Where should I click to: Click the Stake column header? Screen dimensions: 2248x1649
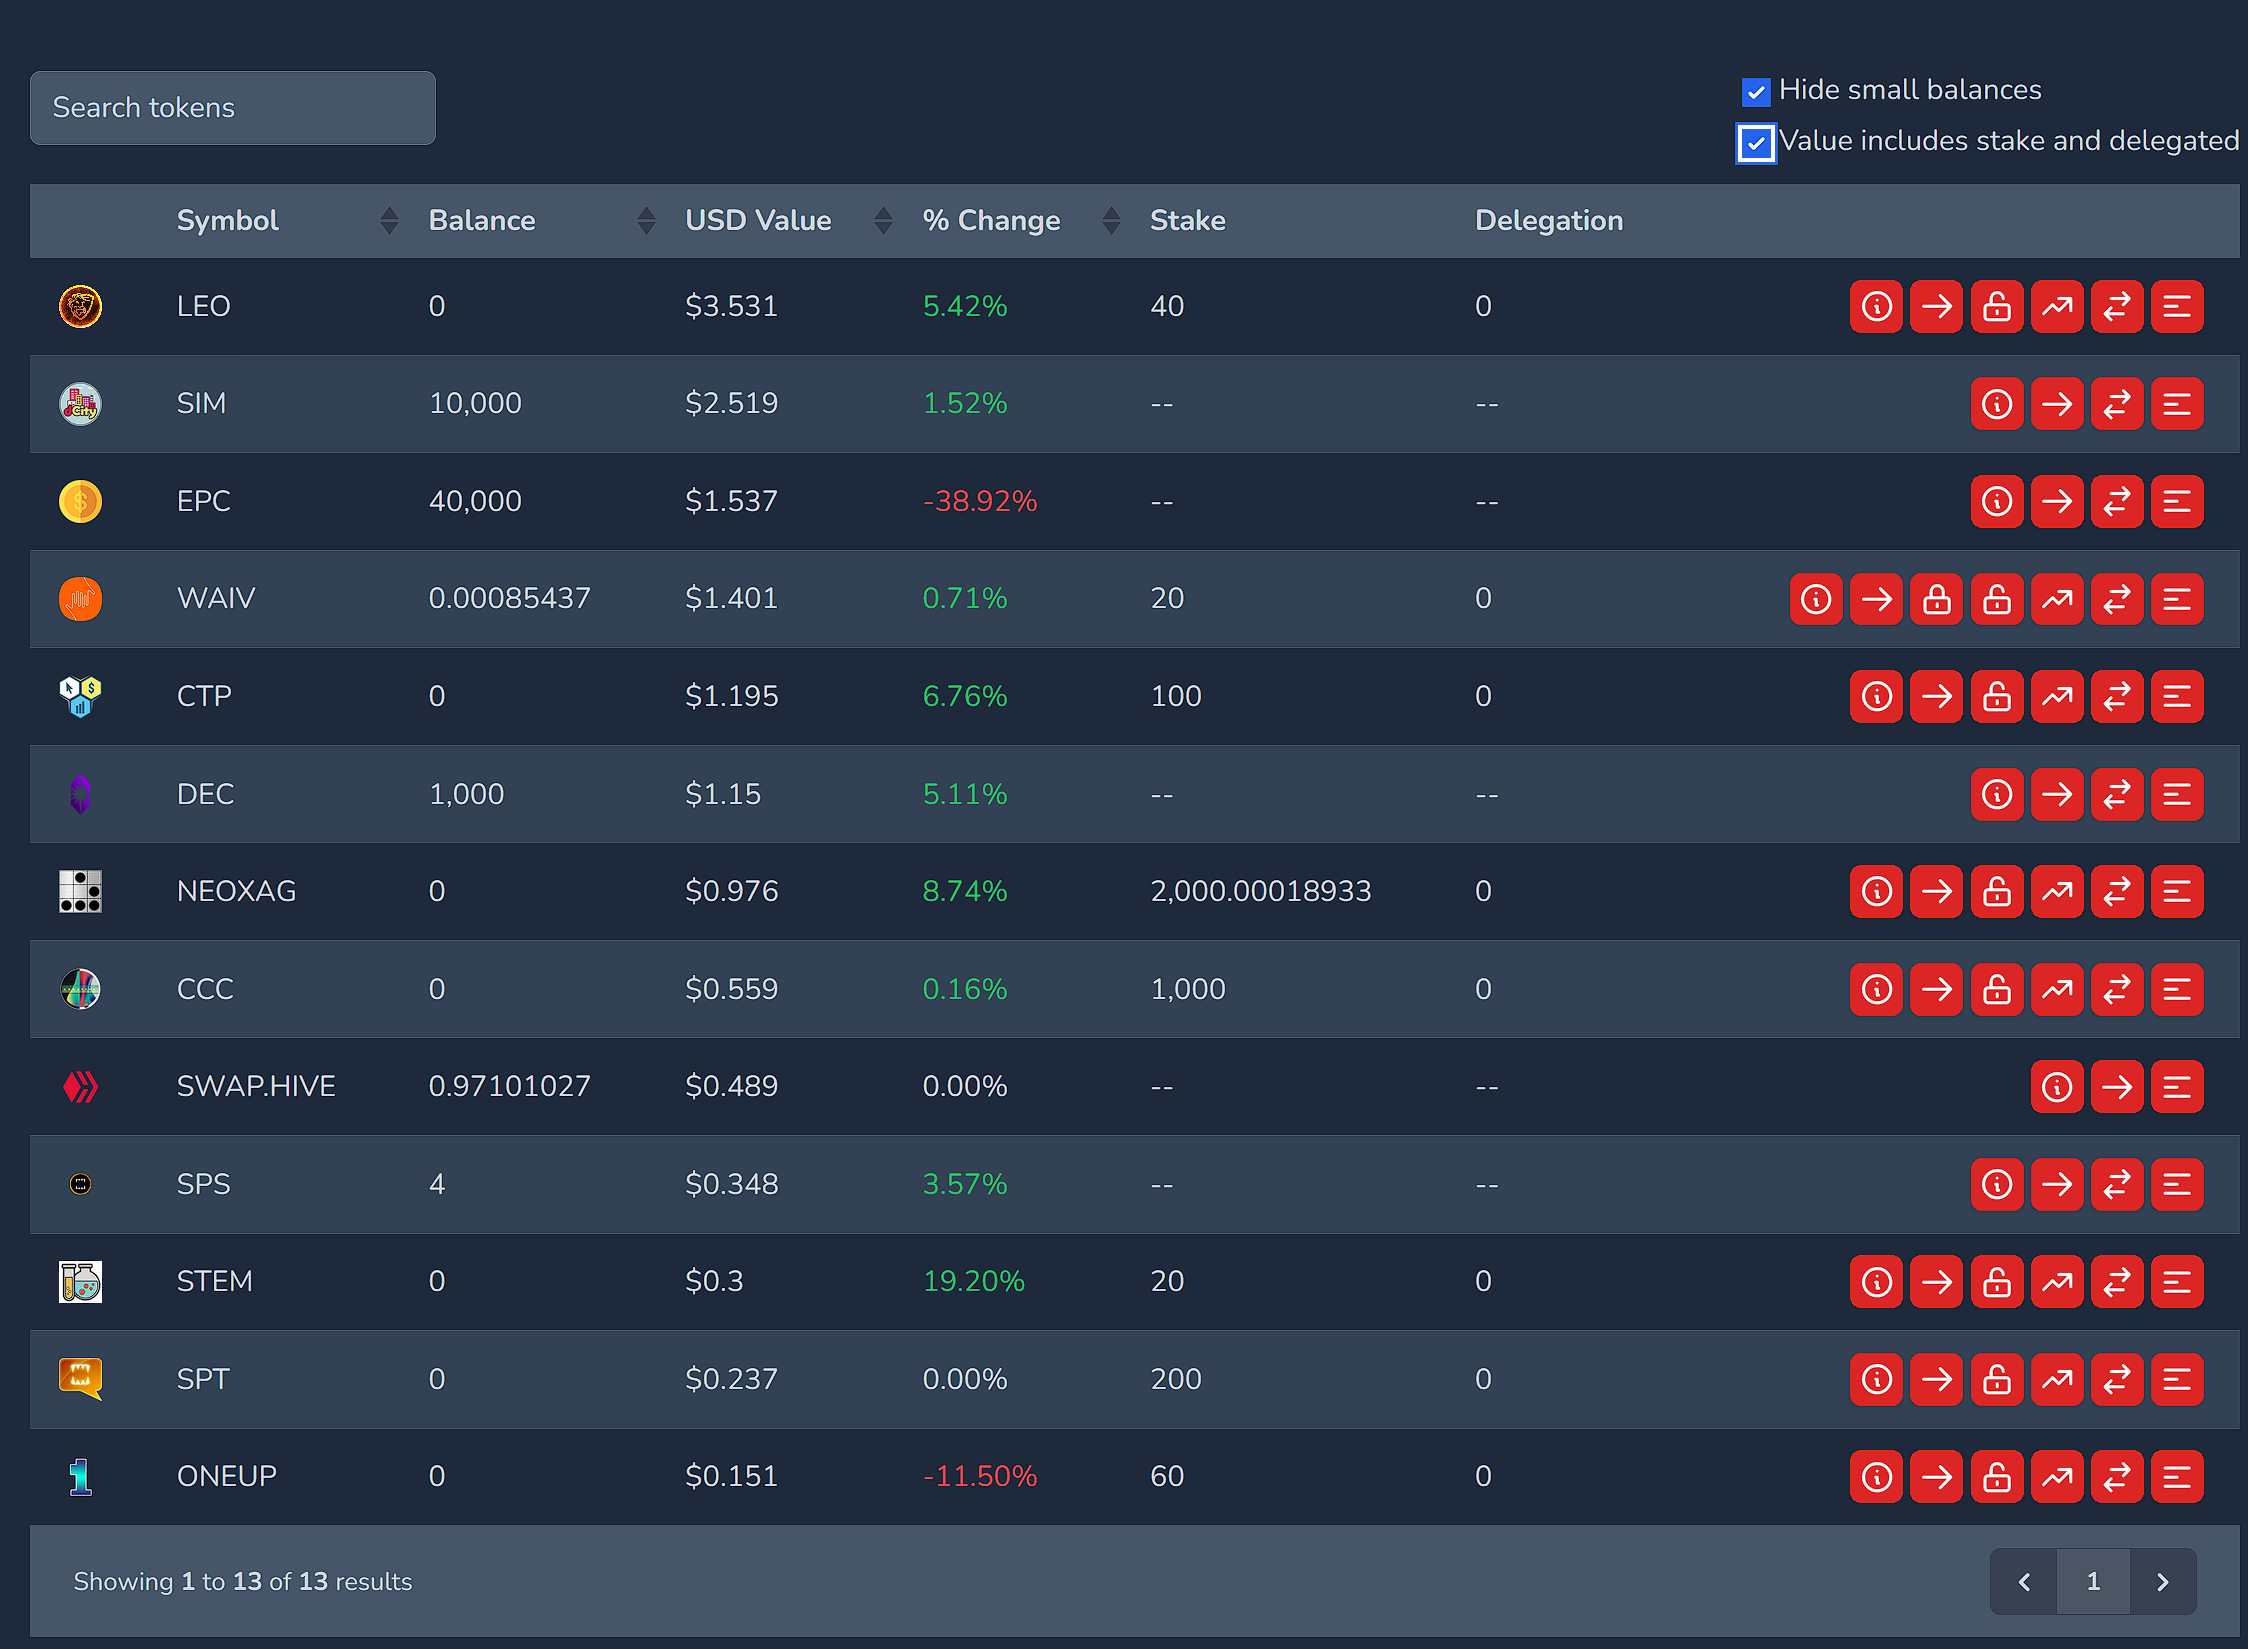pos(1188,220)
